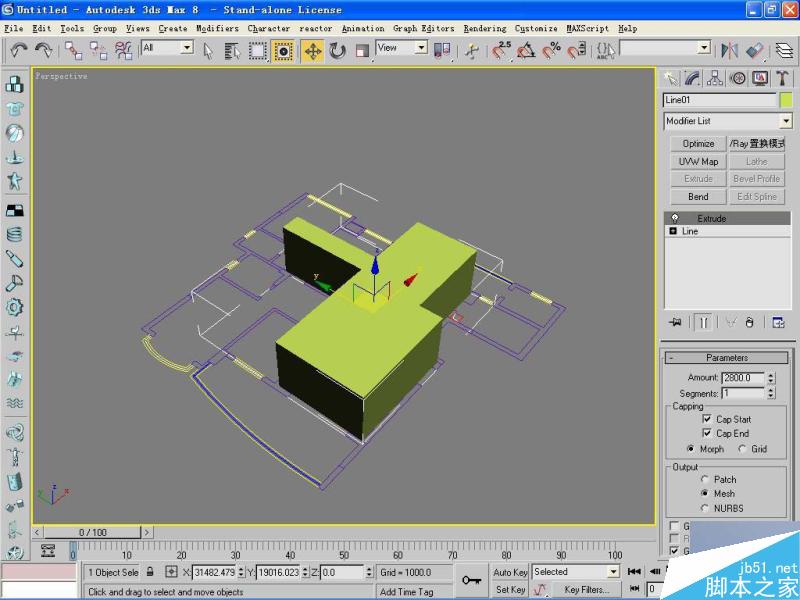Open the Hierarchy command panel tab
Image resolution: width=800 pixels, height=600 pixels.
click(x=715, y=78)
